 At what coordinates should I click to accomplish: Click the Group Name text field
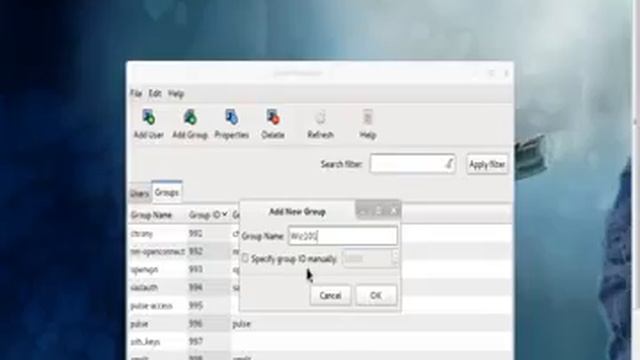[343, 236]
